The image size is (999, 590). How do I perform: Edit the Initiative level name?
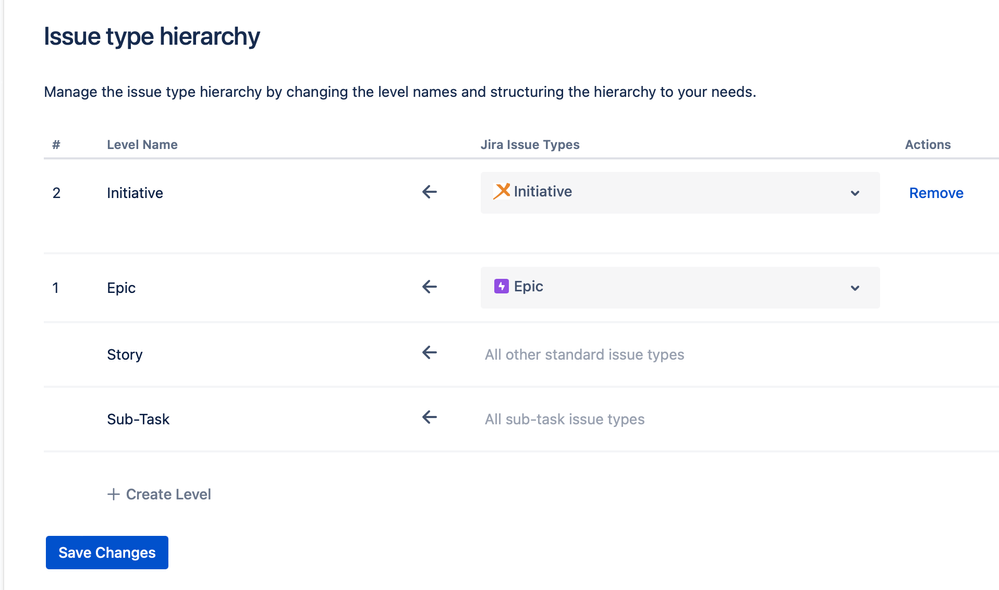[x=135, y=193]
